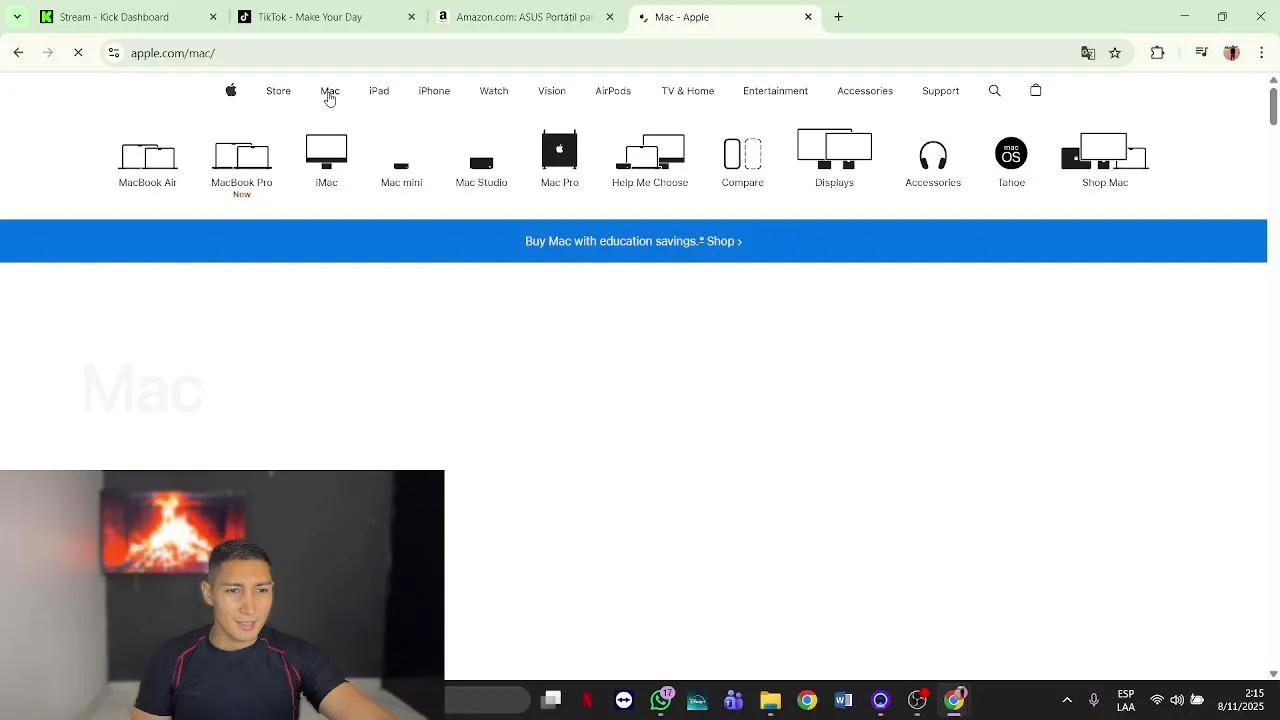
Task: Open the Accessories nav menu item
Action: pyautogui.click(x=865, y=91)
